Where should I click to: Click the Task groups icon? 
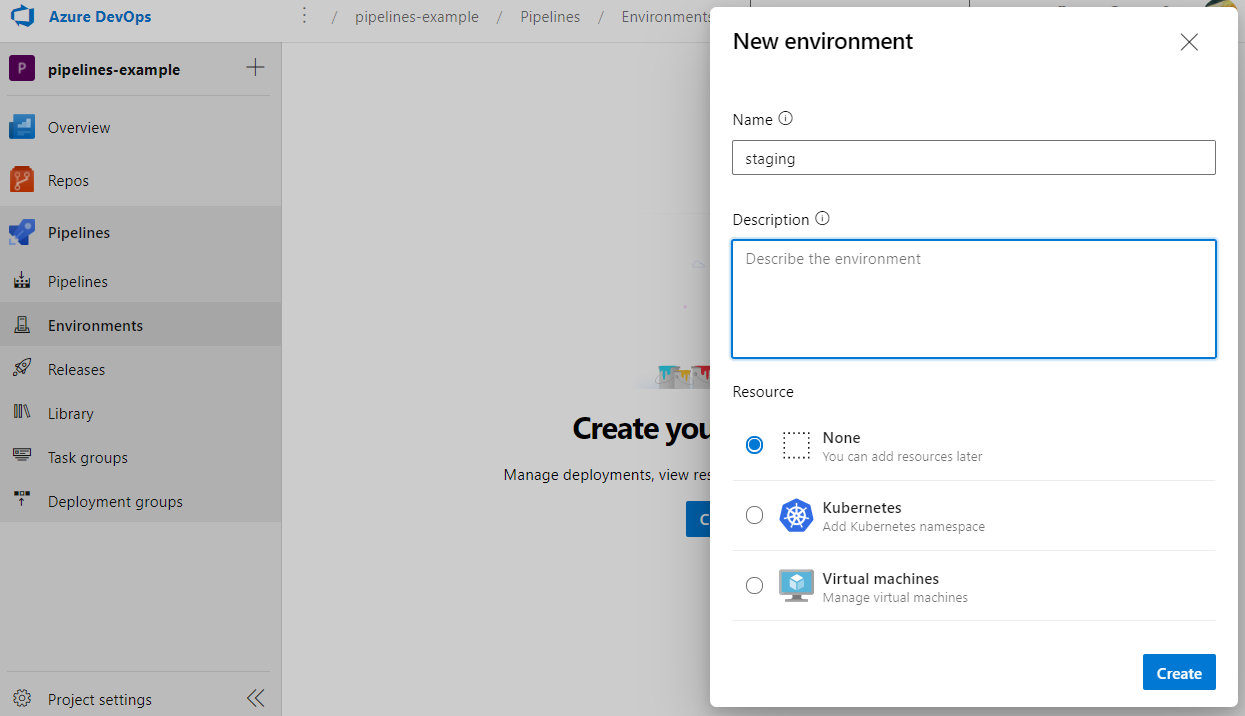pyautogui.click(x=22, y=455)
